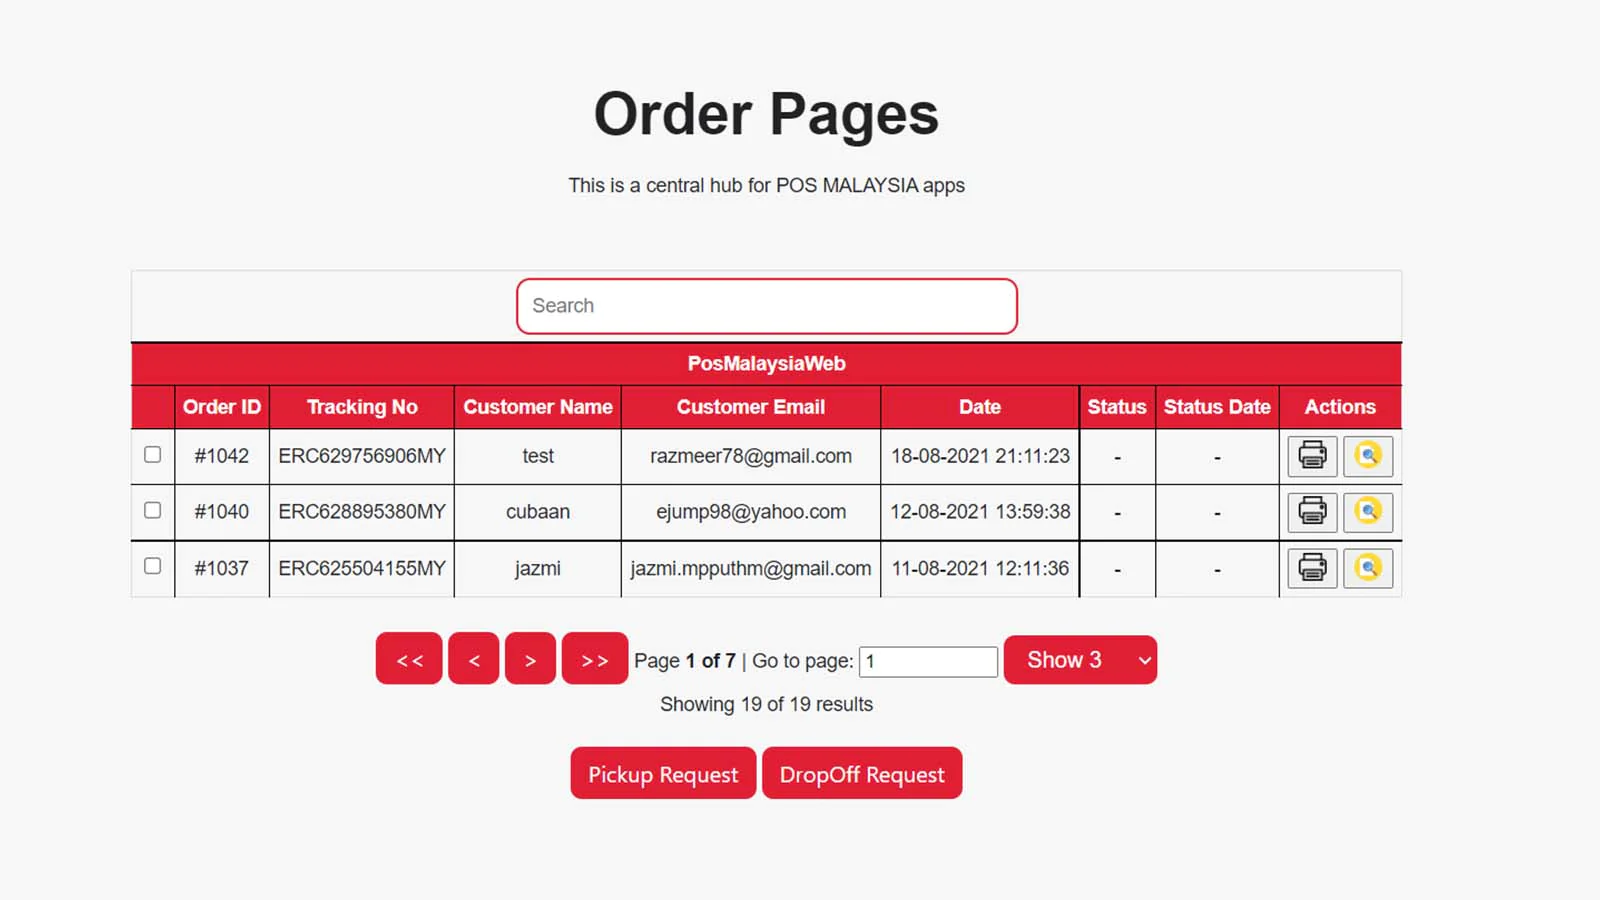Advance to next page of orders
The width and height of the screenshot is (1600, 900).
530,660
